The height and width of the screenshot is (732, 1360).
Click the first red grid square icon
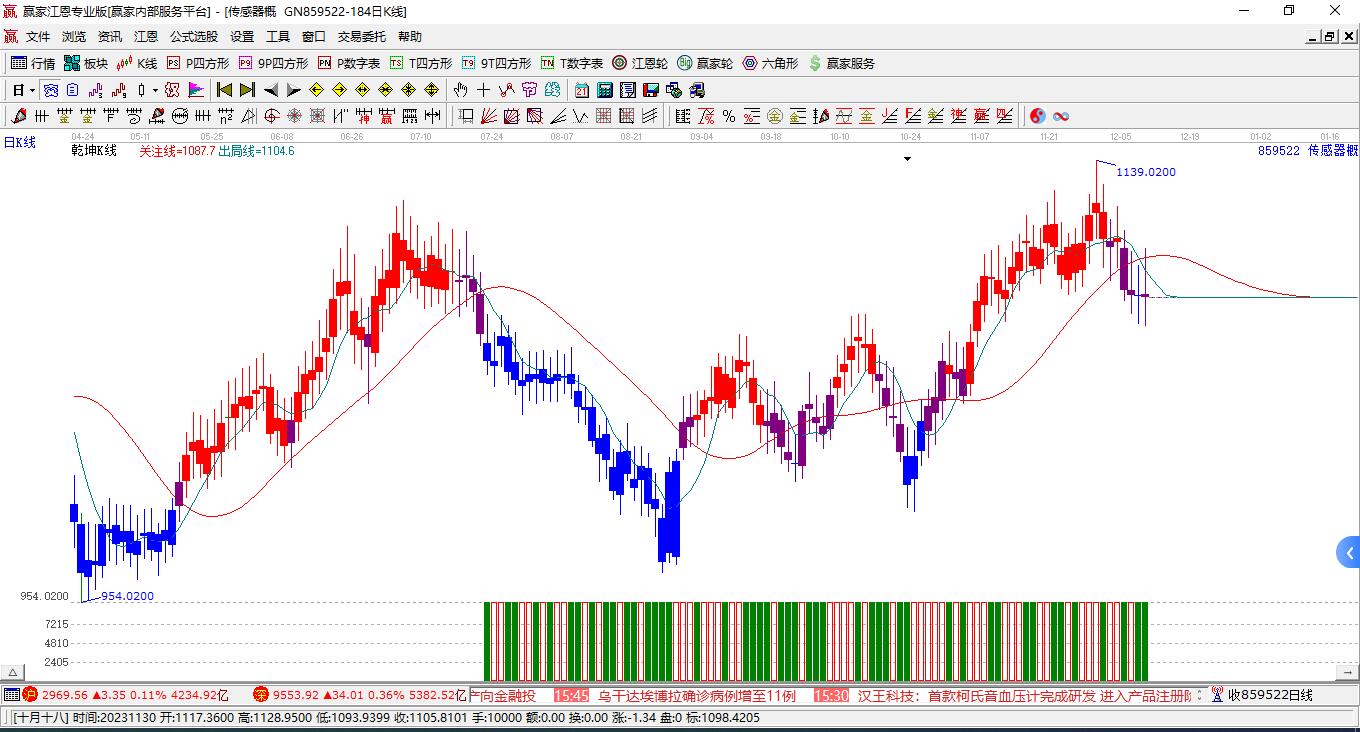pos(603,116)
